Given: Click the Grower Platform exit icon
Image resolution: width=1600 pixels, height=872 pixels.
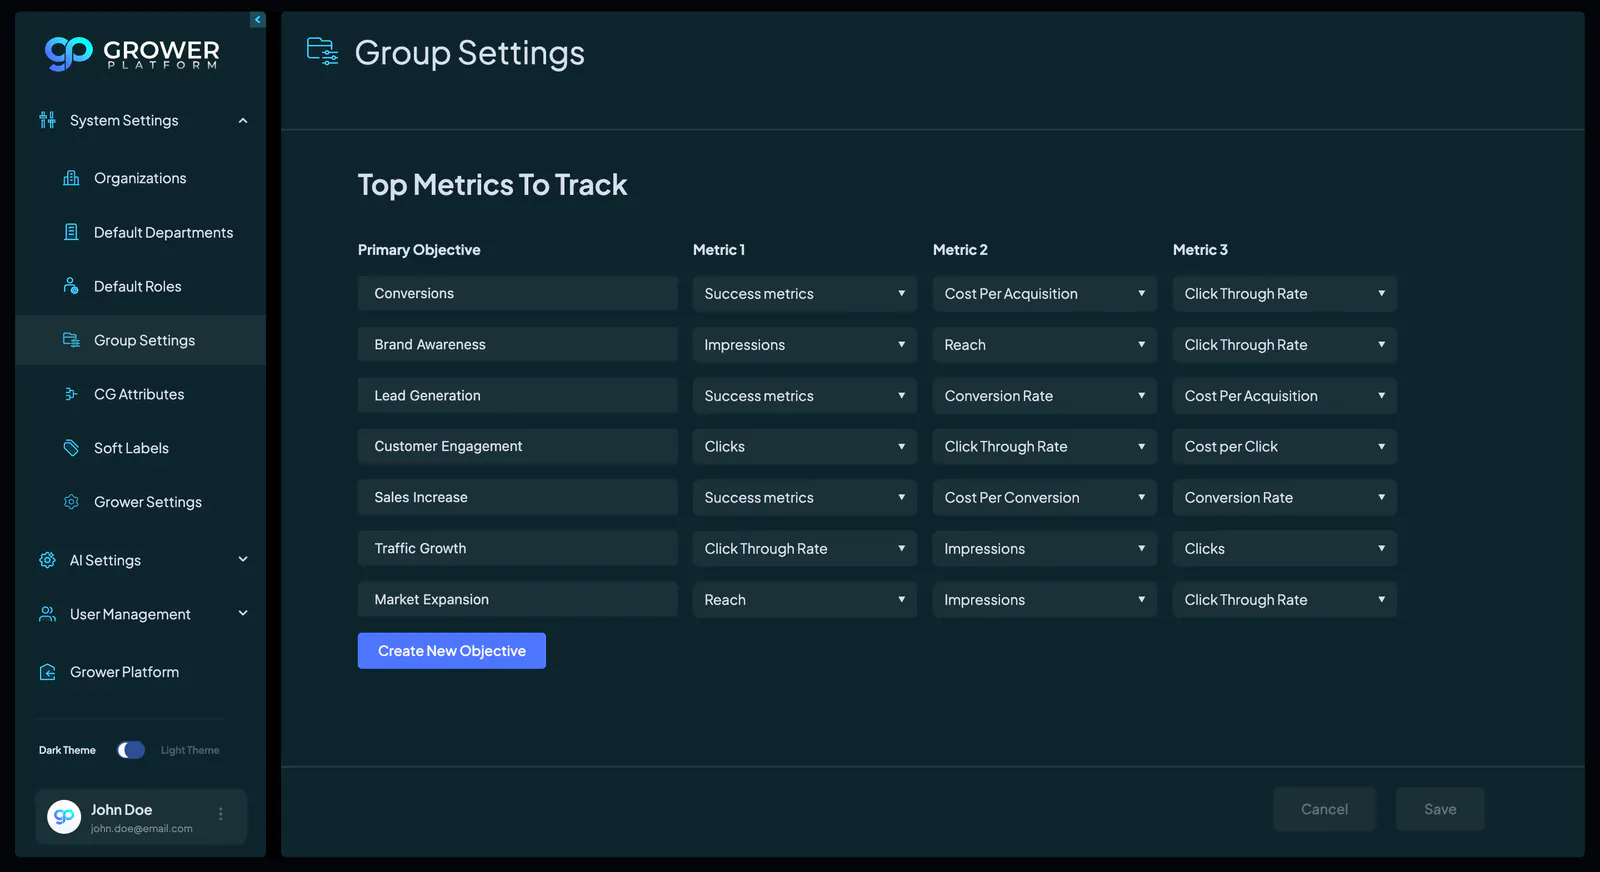Looking at the screenshot, I should 47,672.
